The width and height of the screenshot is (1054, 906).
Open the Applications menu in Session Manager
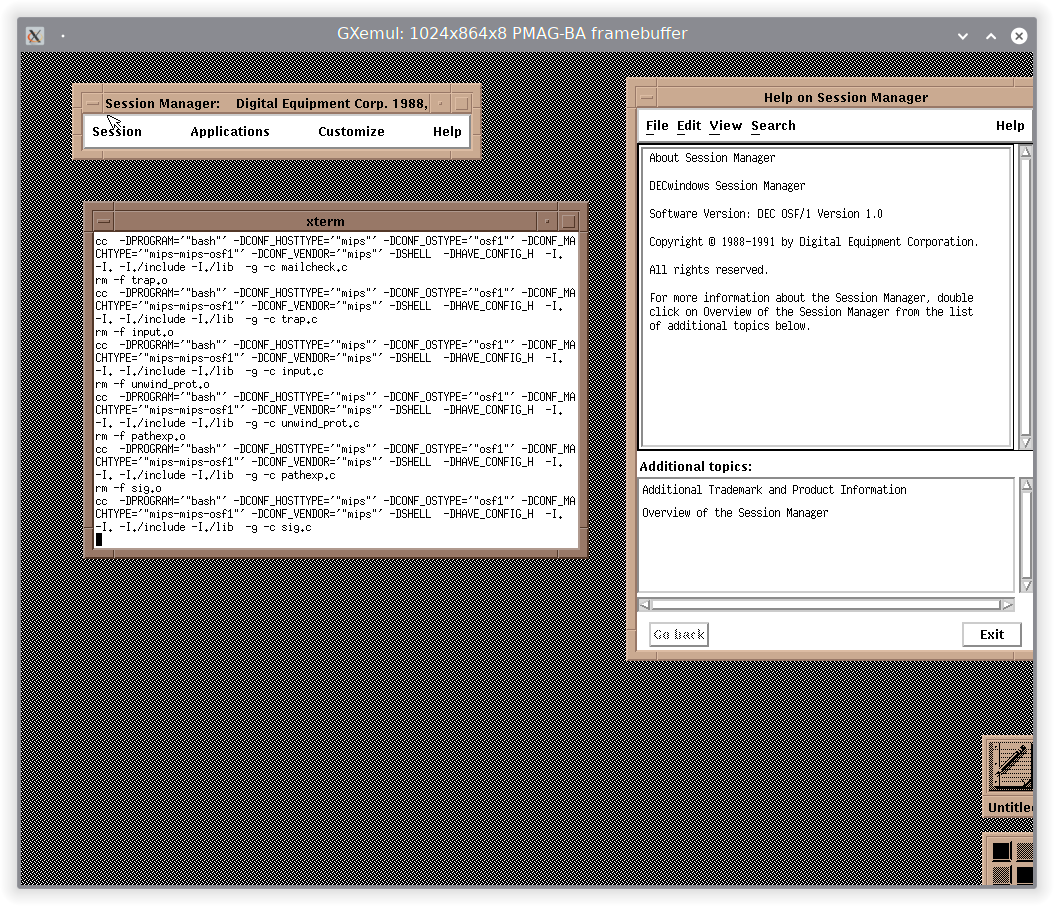[x=230, y=132]
